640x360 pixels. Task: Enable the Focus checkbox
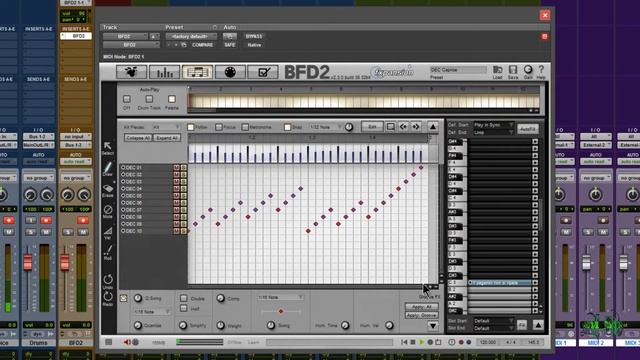[x=219, y=127]
